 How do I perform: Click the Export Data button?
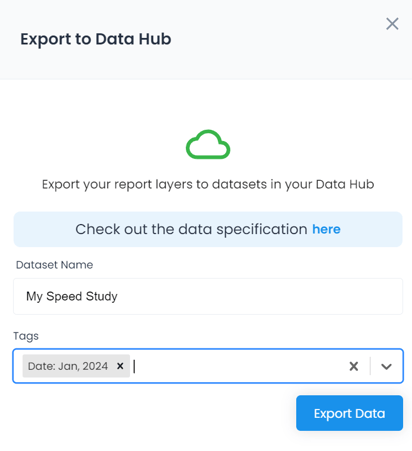(349, 413)
